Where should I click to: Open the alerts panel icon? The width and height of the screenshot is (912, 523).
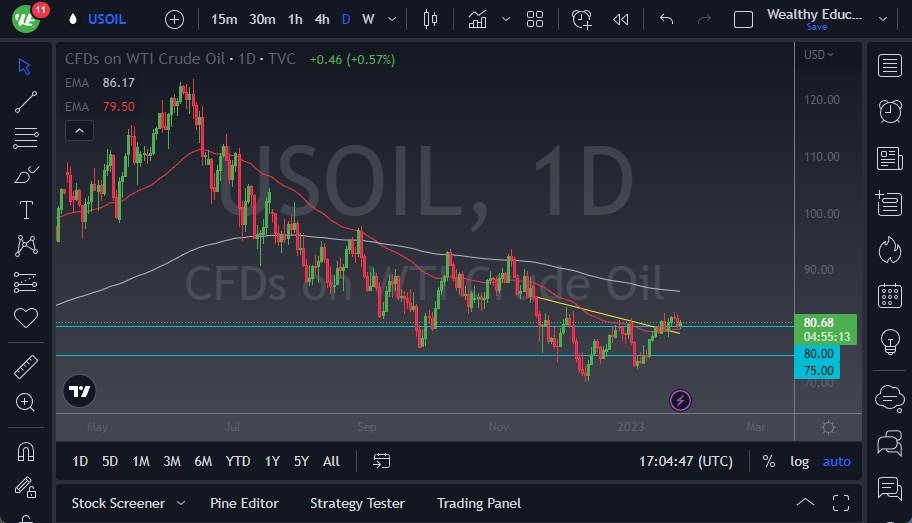[889, 111]
